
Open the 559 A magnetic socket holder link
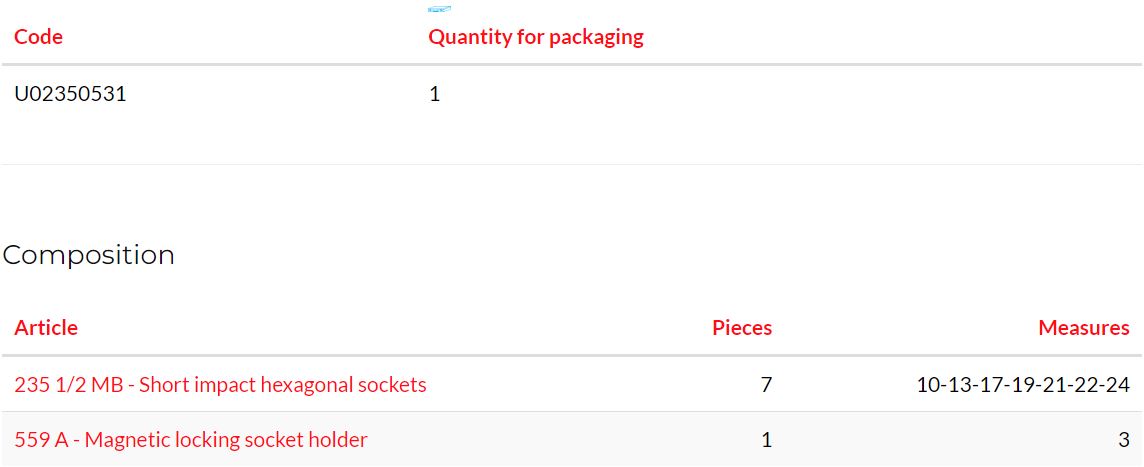coord(191,440)
